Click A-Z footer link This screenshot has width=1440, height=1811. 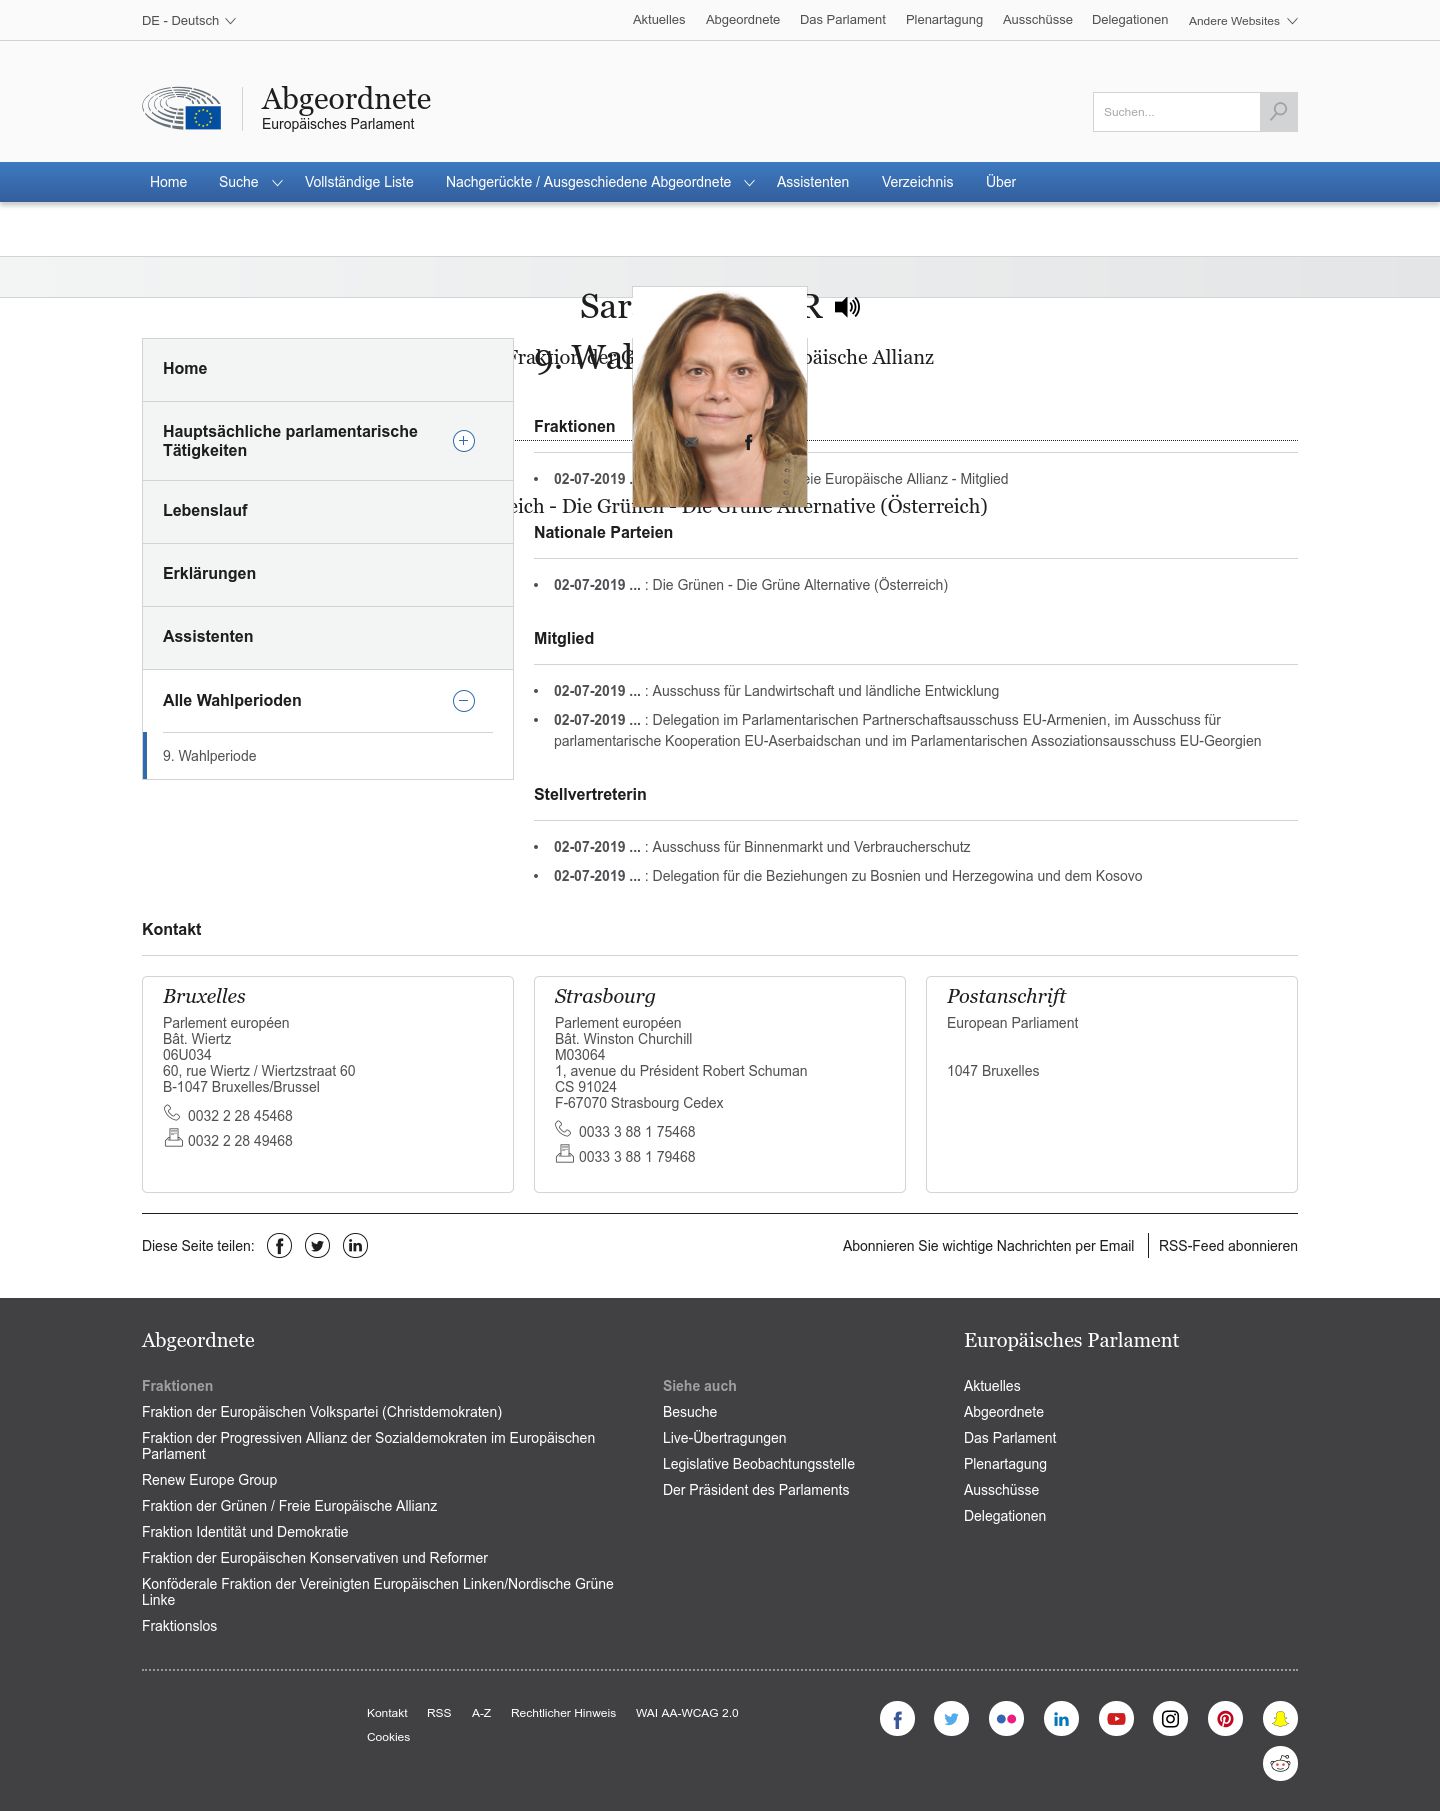481,1713
